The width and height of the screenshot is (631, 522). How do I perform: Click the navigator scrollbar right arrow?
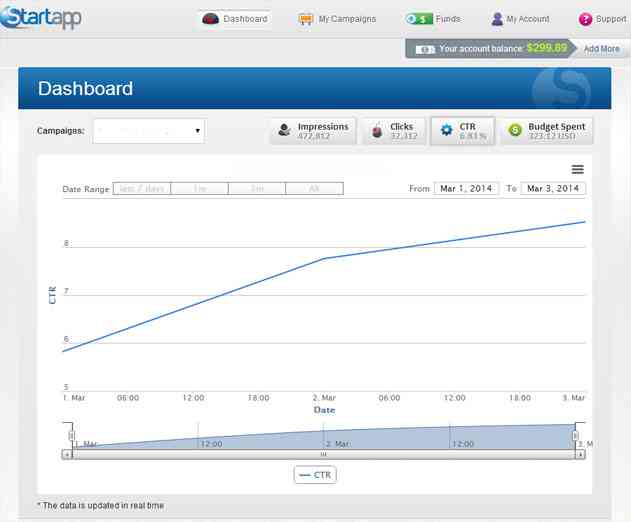coord(580,455)
